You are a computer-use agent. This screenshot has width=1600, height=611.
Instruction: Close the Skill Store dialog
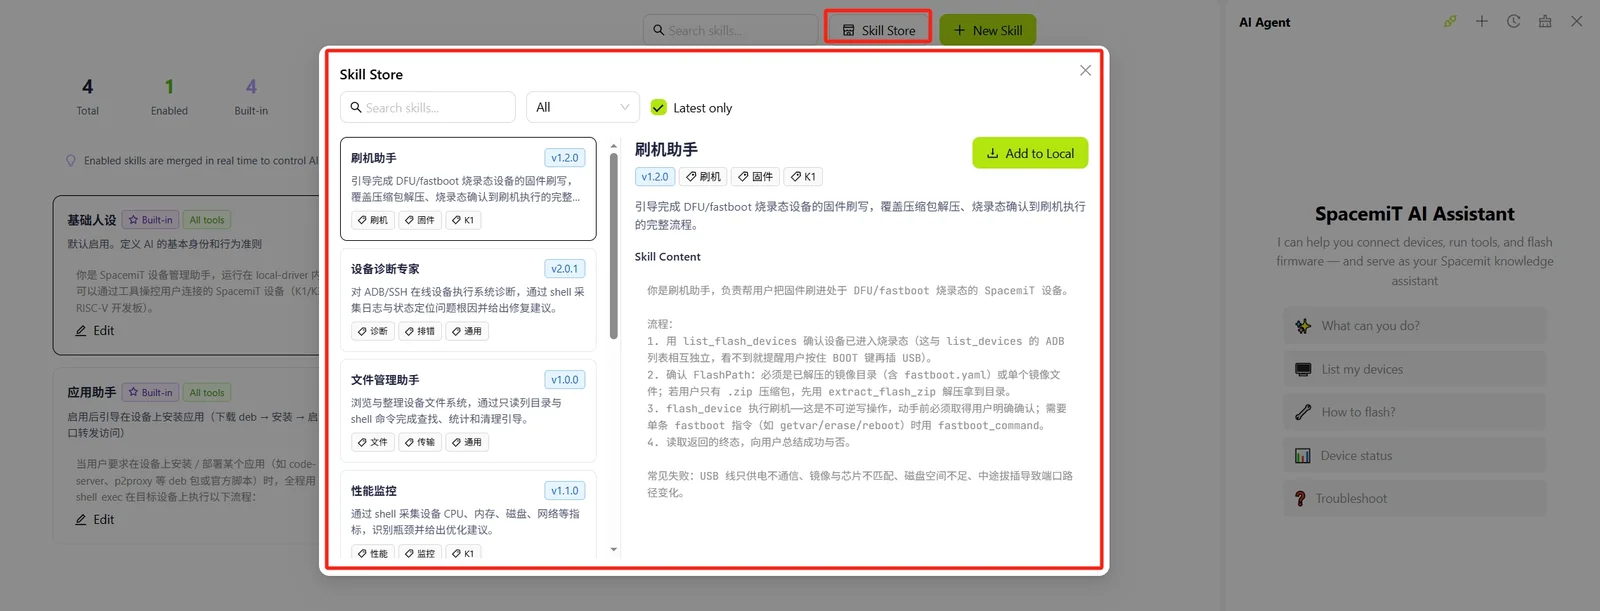(x=1085, y=71)
